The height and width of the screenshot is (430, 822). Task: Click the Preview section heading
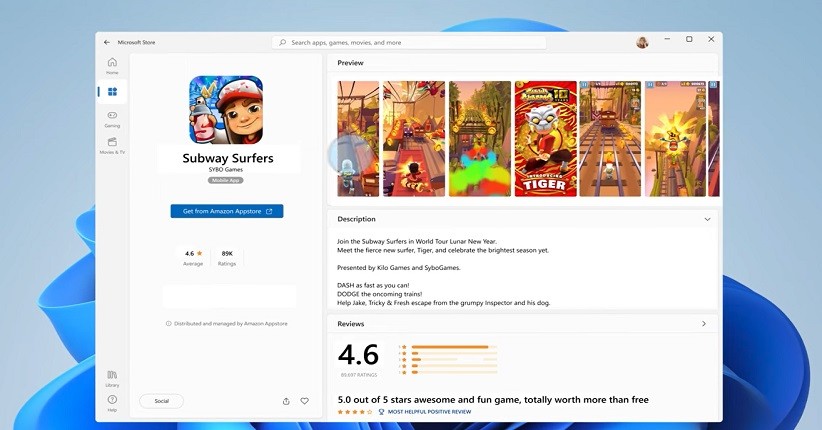click(x=350, y=63)
